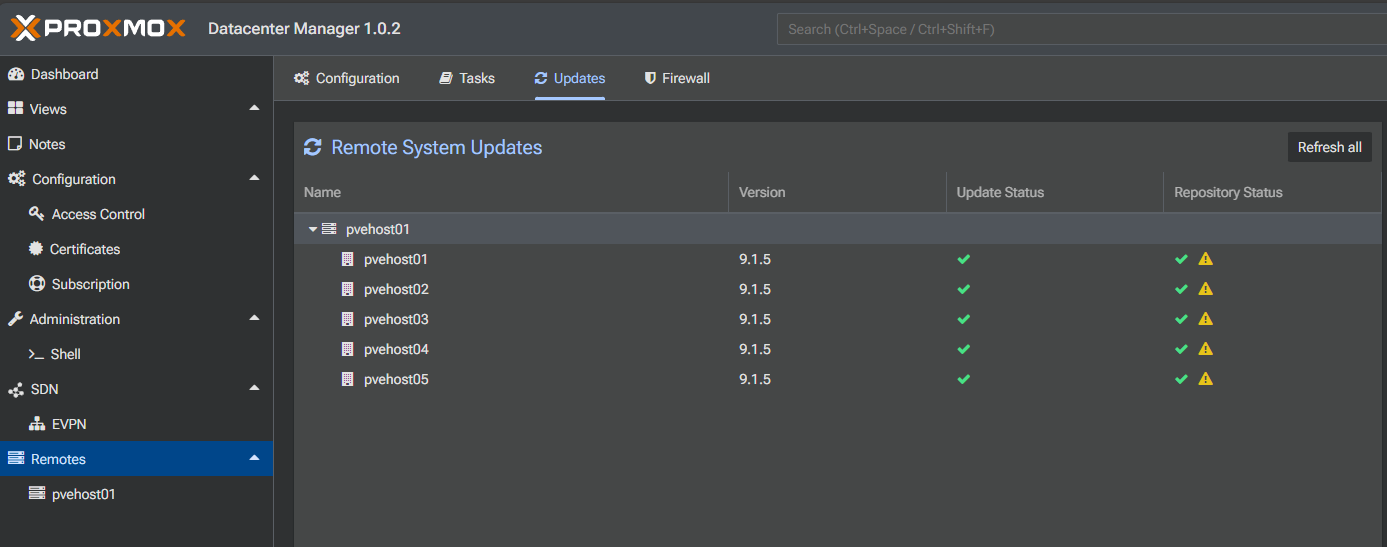Click the Views grid icon
The width and height of the screenshot is (1387, 547).
coord(15,109)
